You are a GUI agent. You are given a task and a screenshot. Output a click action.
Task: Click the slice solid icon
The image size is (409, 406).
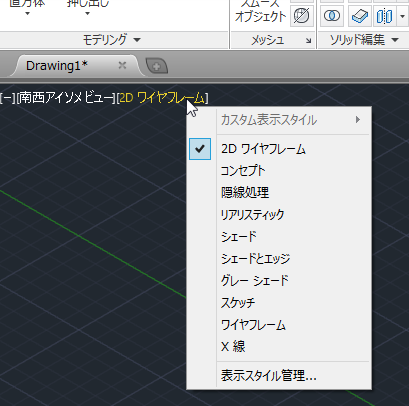(360, 16)
